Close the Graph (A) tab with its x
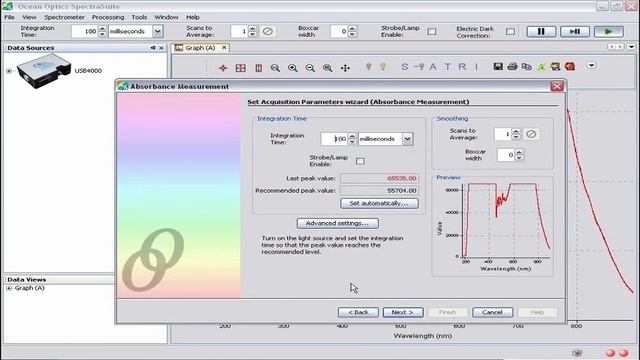This screenshot has width=640, height=360. (224, 48)
